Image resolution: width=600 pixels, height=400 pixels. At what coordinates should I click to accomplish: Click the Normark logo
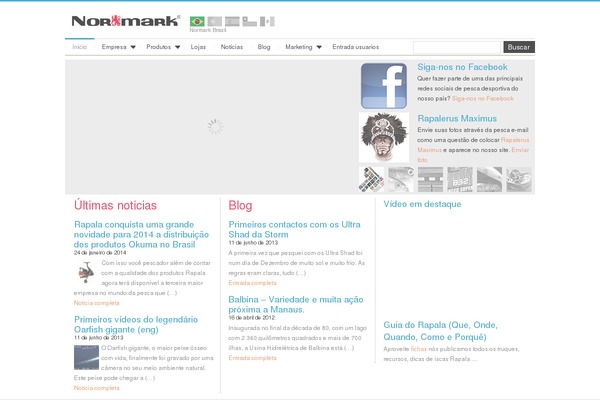(126, 21)
